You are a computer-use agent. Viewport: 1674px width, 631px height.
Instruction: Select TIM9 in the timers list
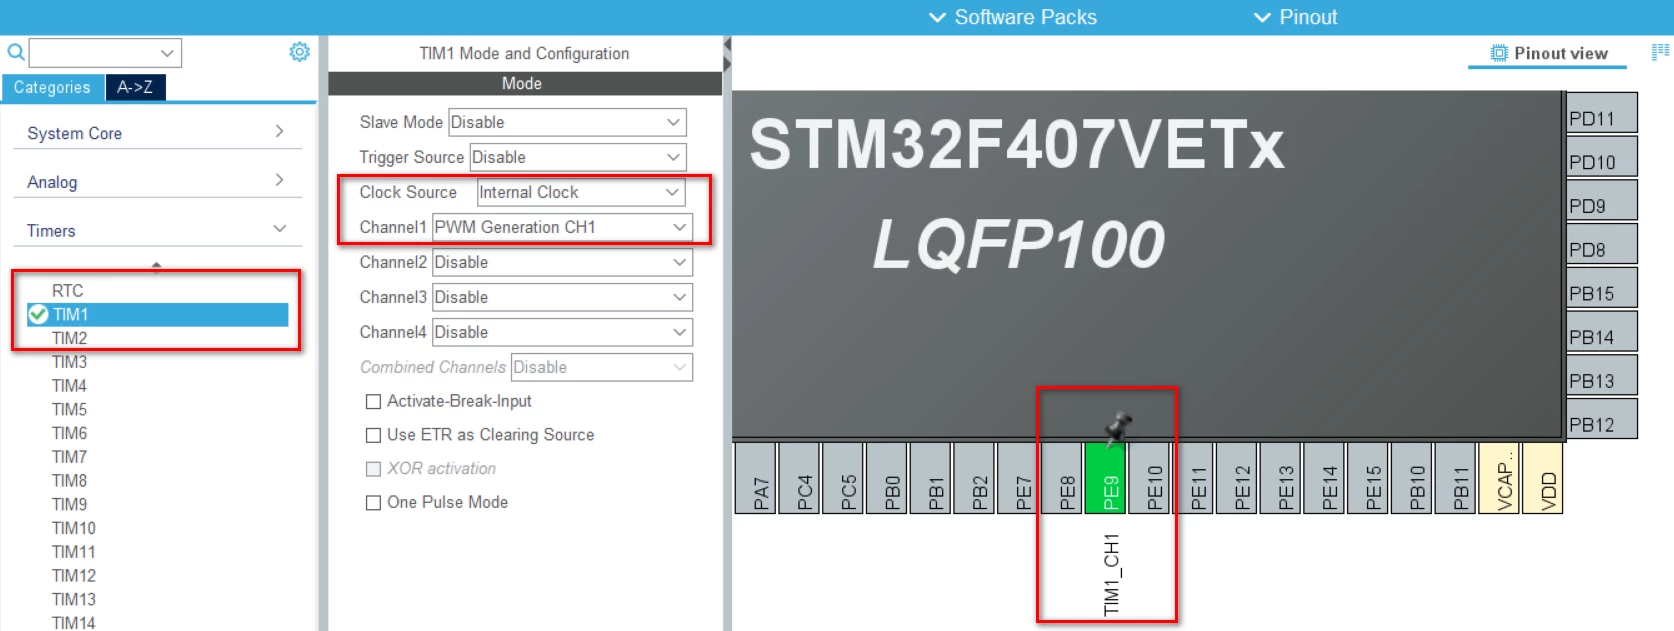70,504
